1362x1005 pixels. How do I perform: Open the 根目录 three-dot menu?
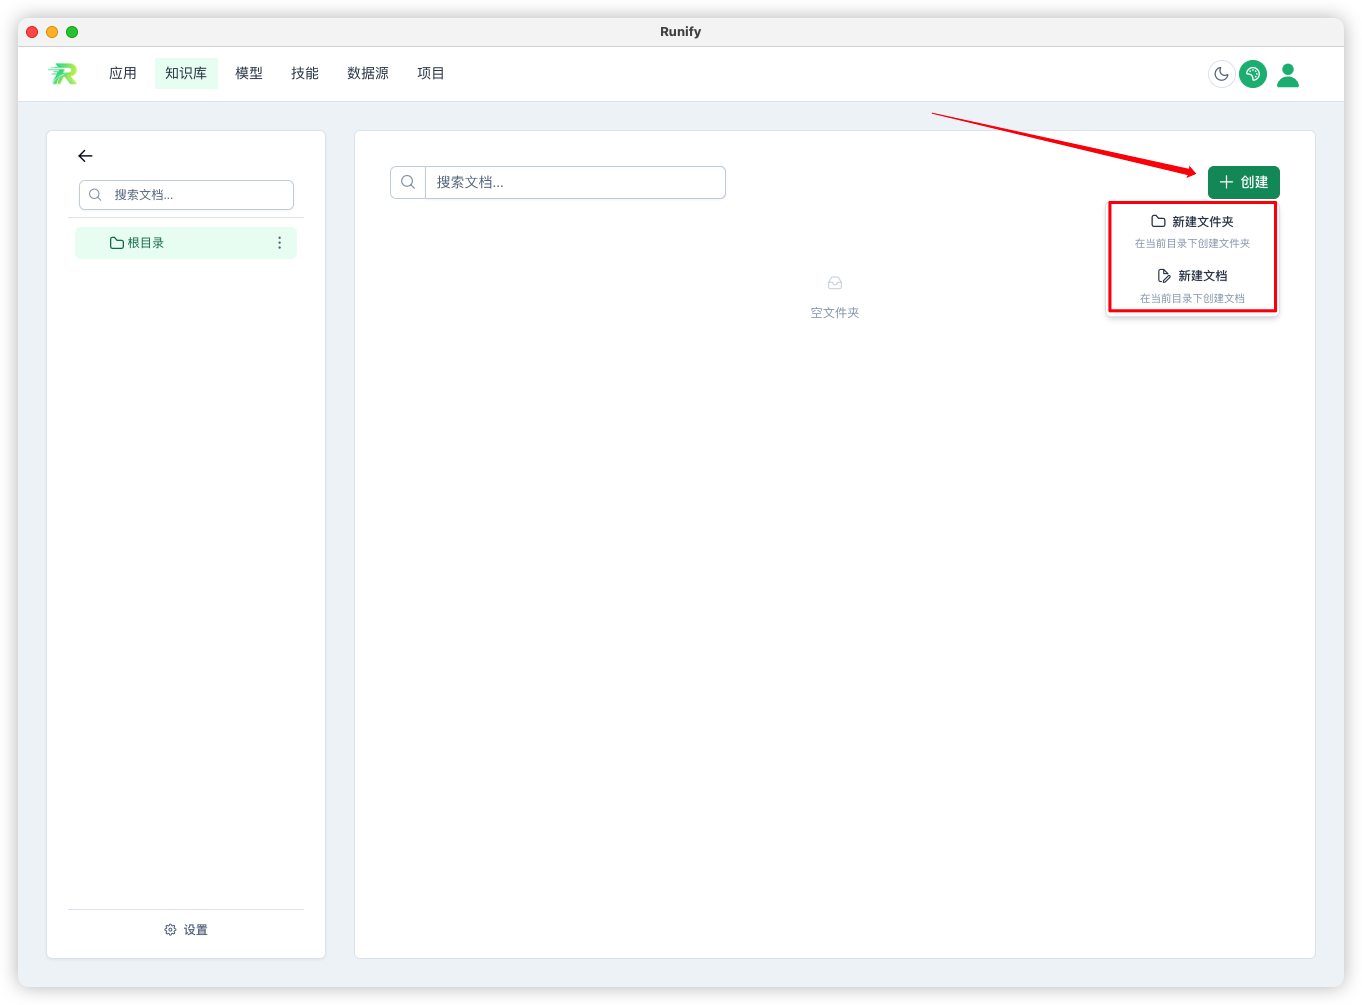pyautogui.click(x=279, y=243)
